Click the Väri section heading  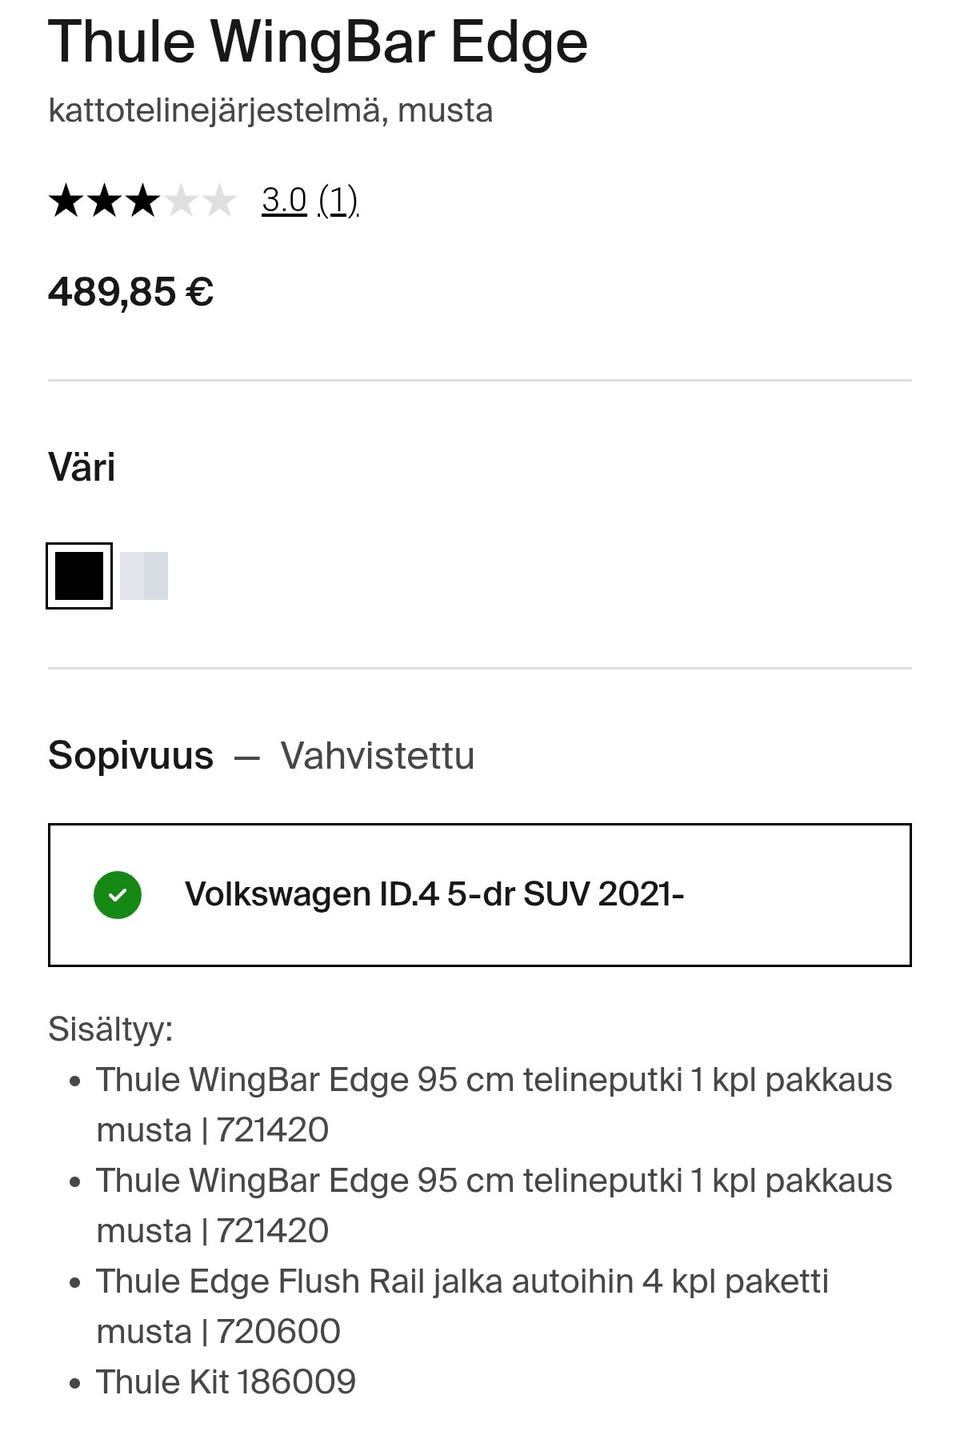pos(82,467)
